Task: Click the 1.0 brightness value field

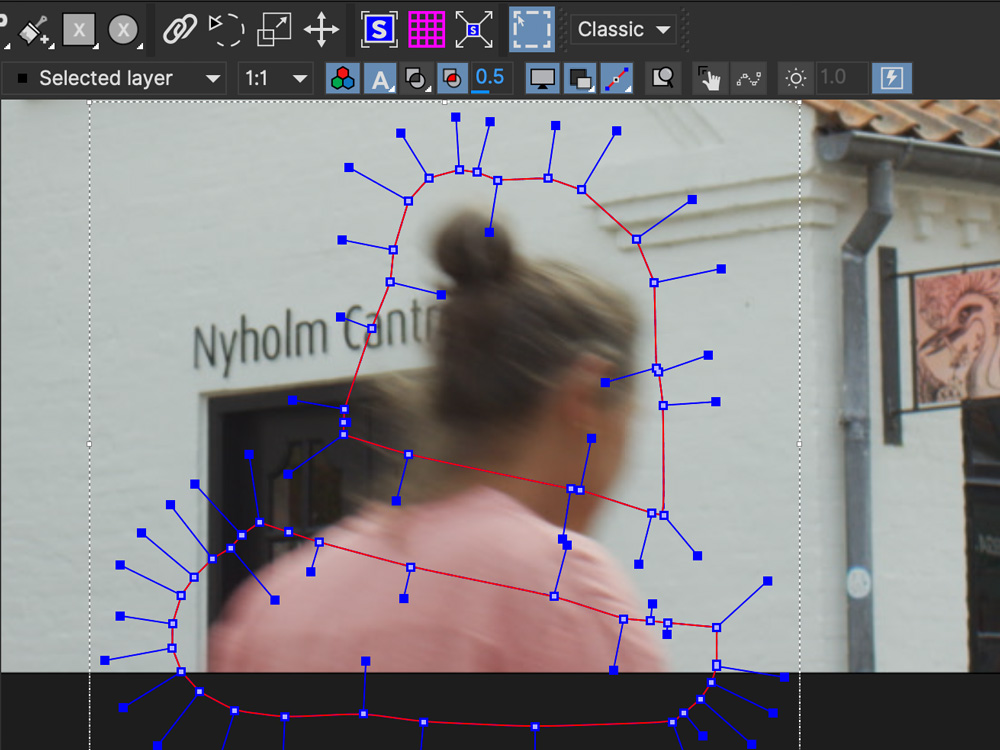Action: (x=841, y=78)
